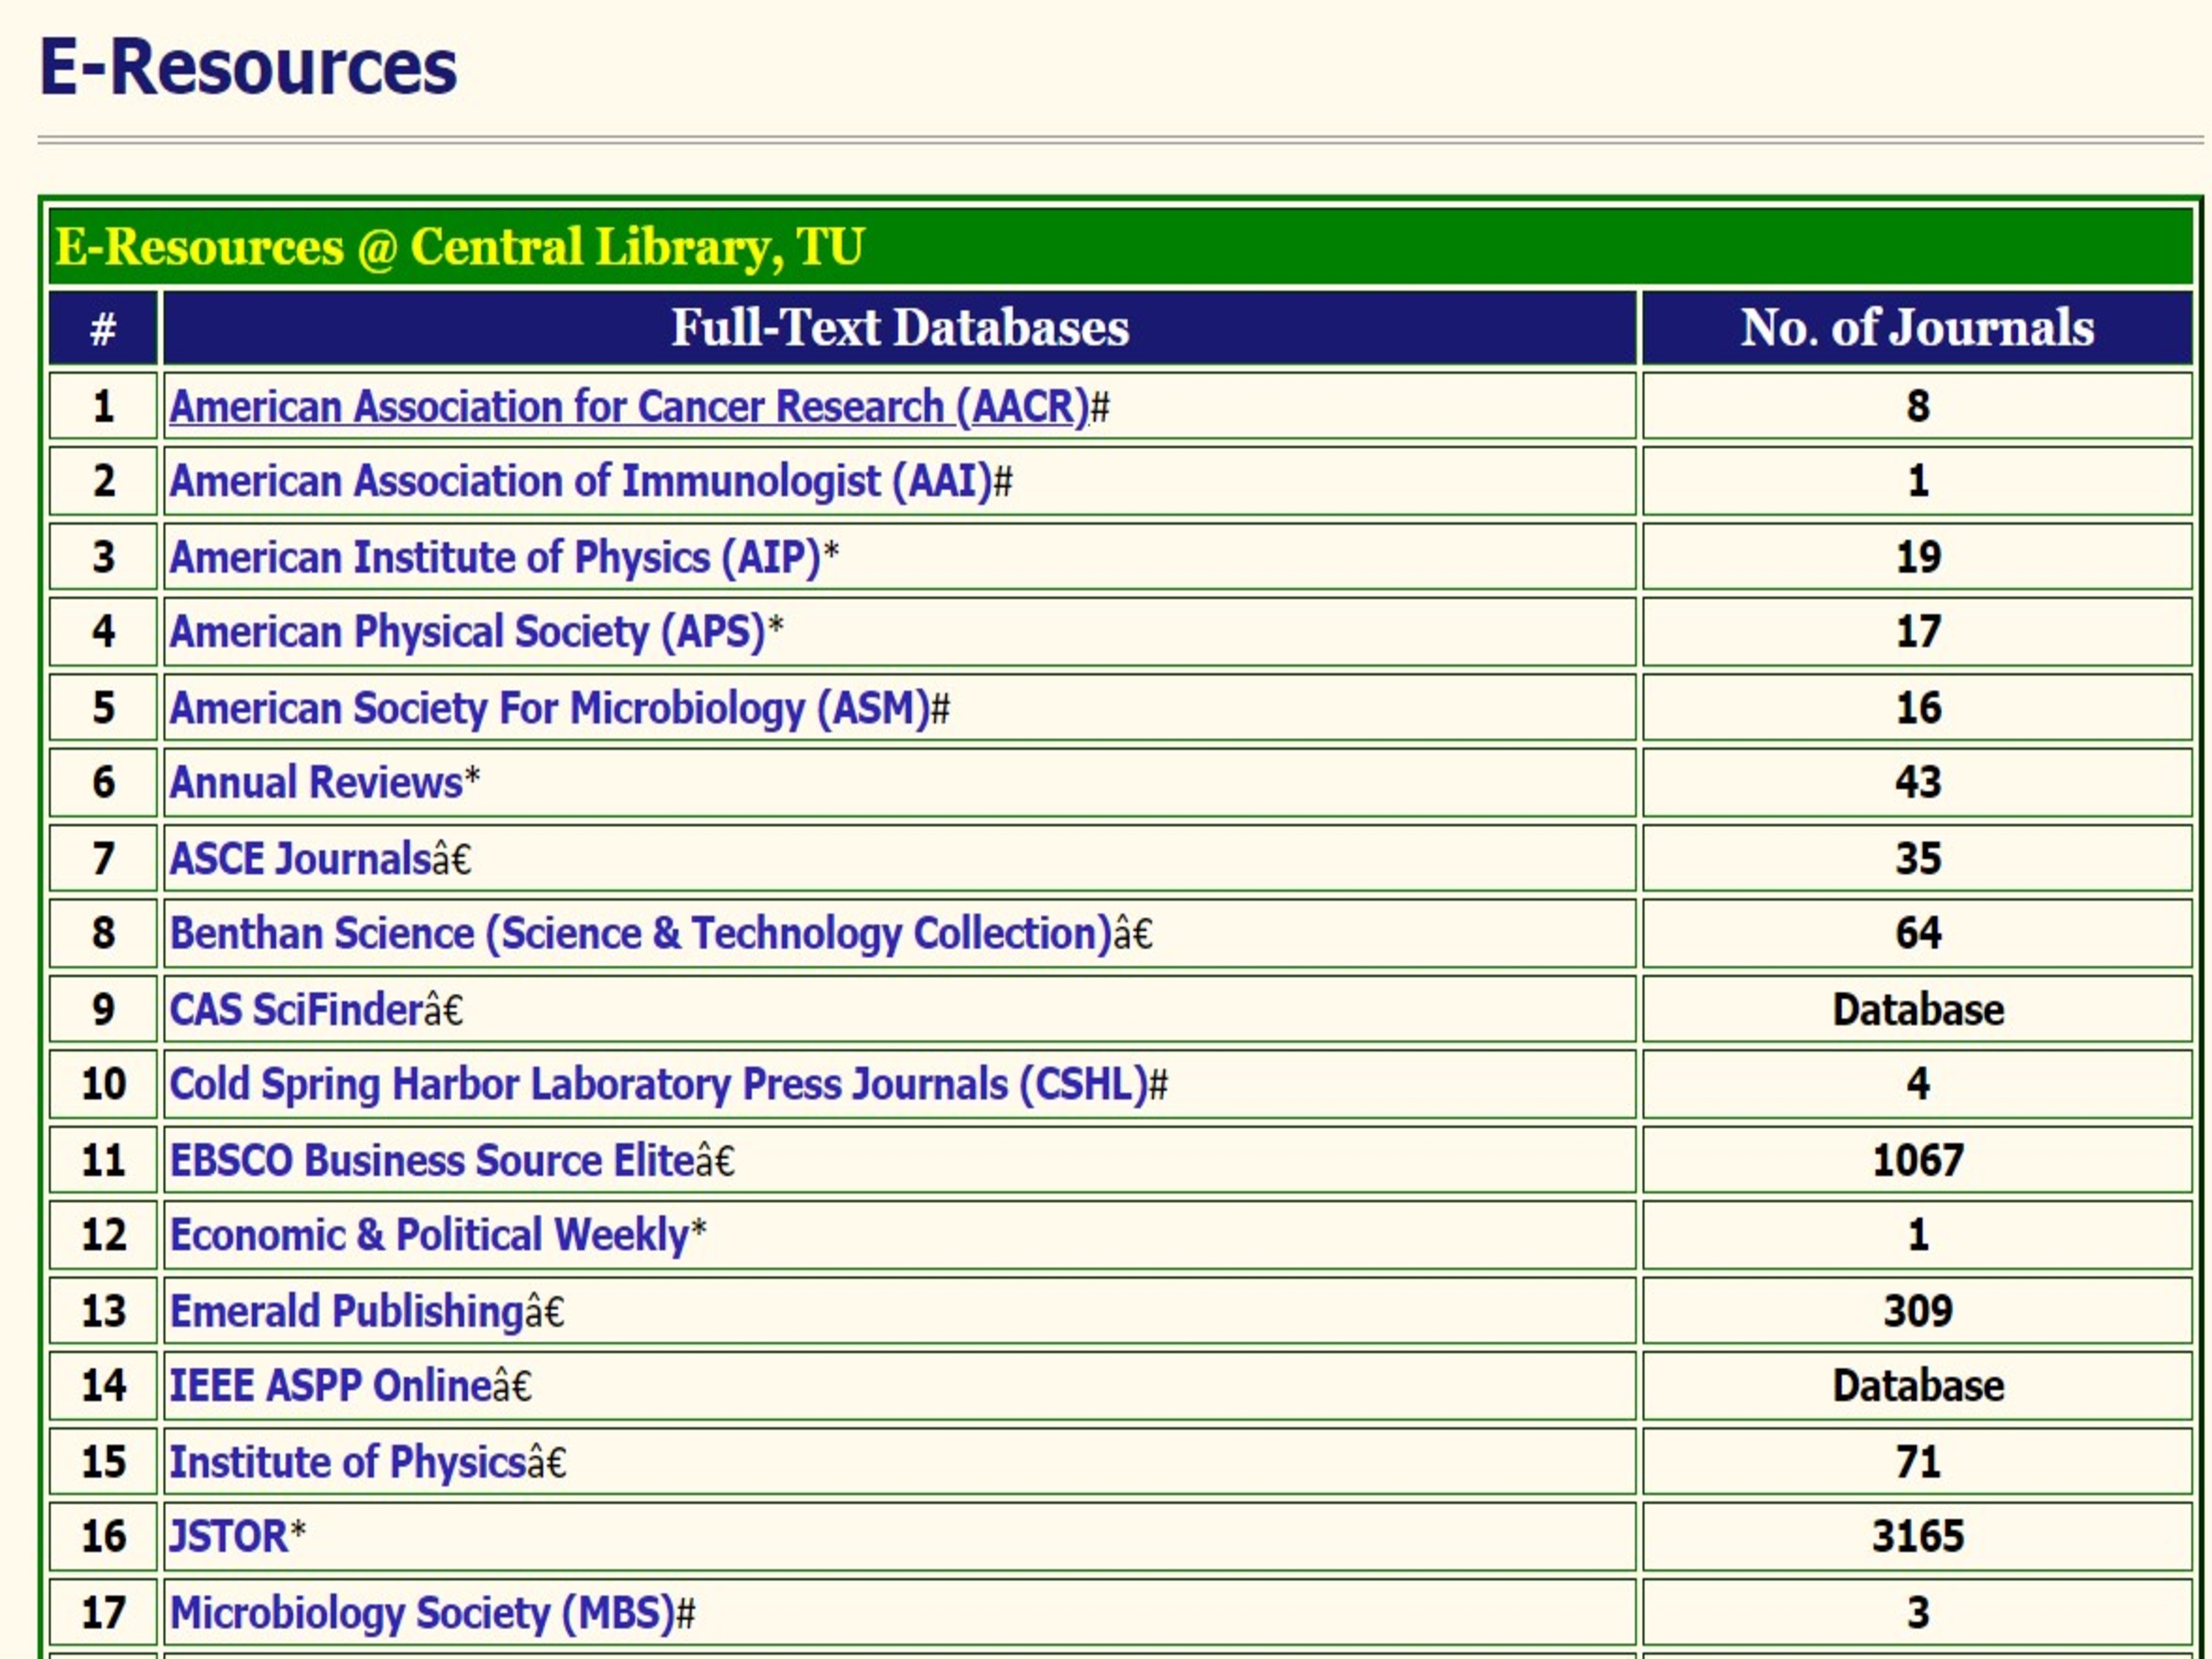Open IEEE ASPP Online link
This screenshot has height=1659, width=2212.
pyautogui.click(x=330, y=1386)
